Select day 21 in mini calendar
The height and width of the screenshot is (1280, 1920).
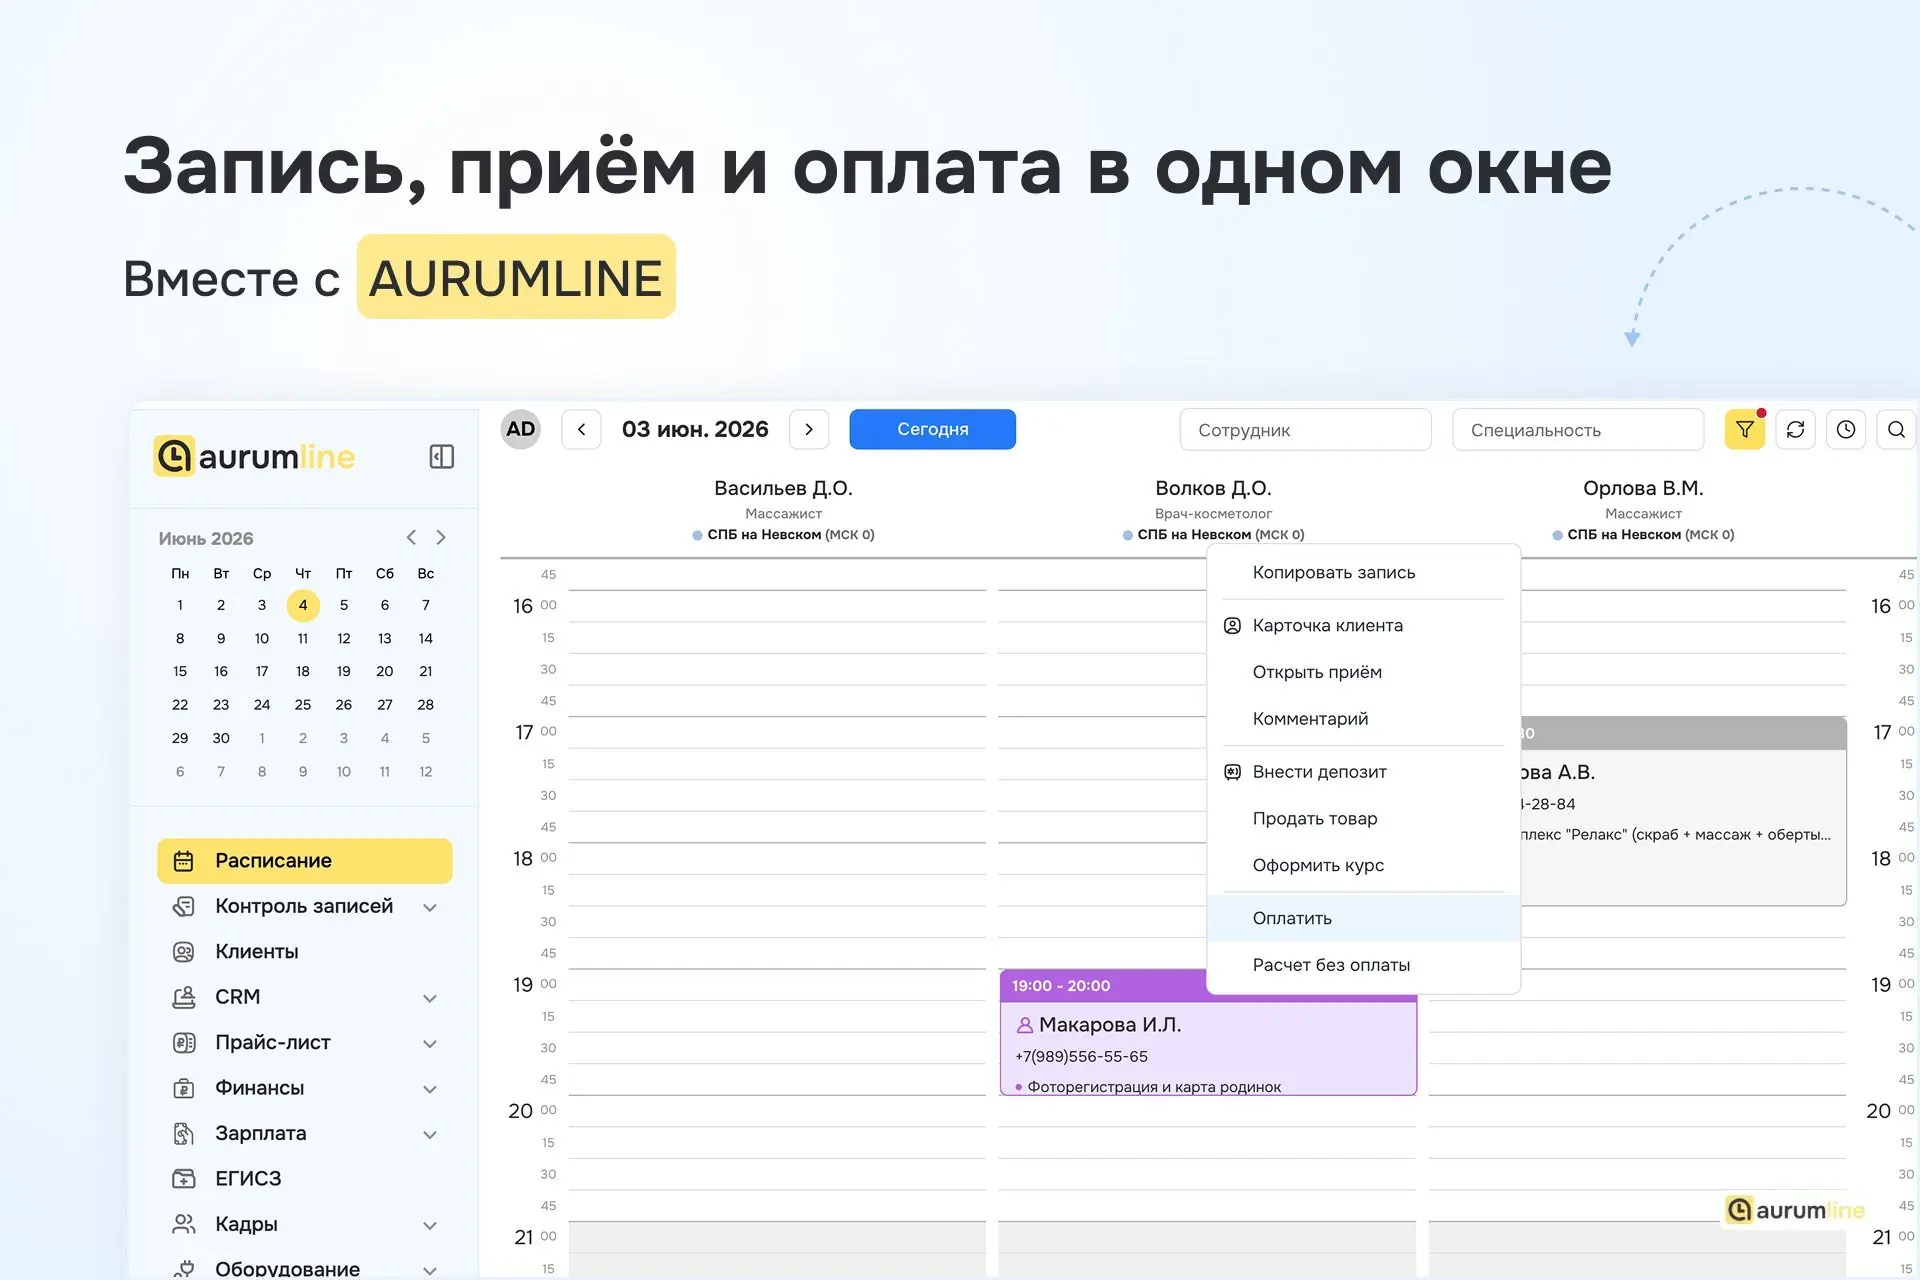426,671
